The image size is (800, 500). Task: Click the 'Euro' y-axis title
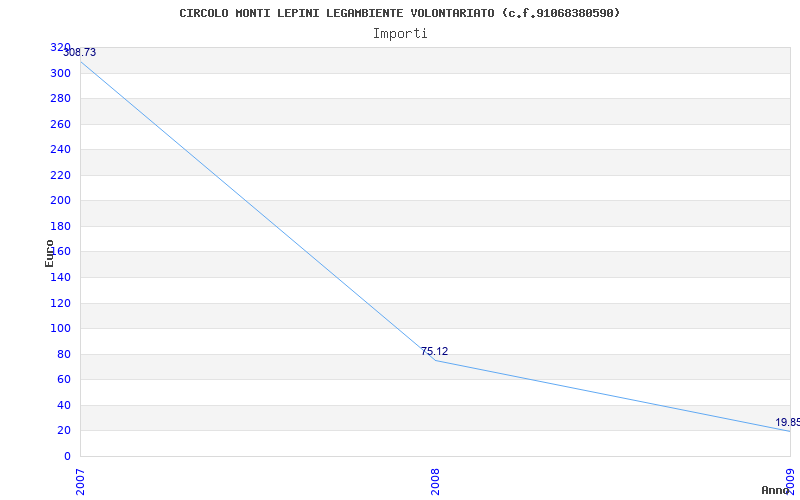[49, 254]
